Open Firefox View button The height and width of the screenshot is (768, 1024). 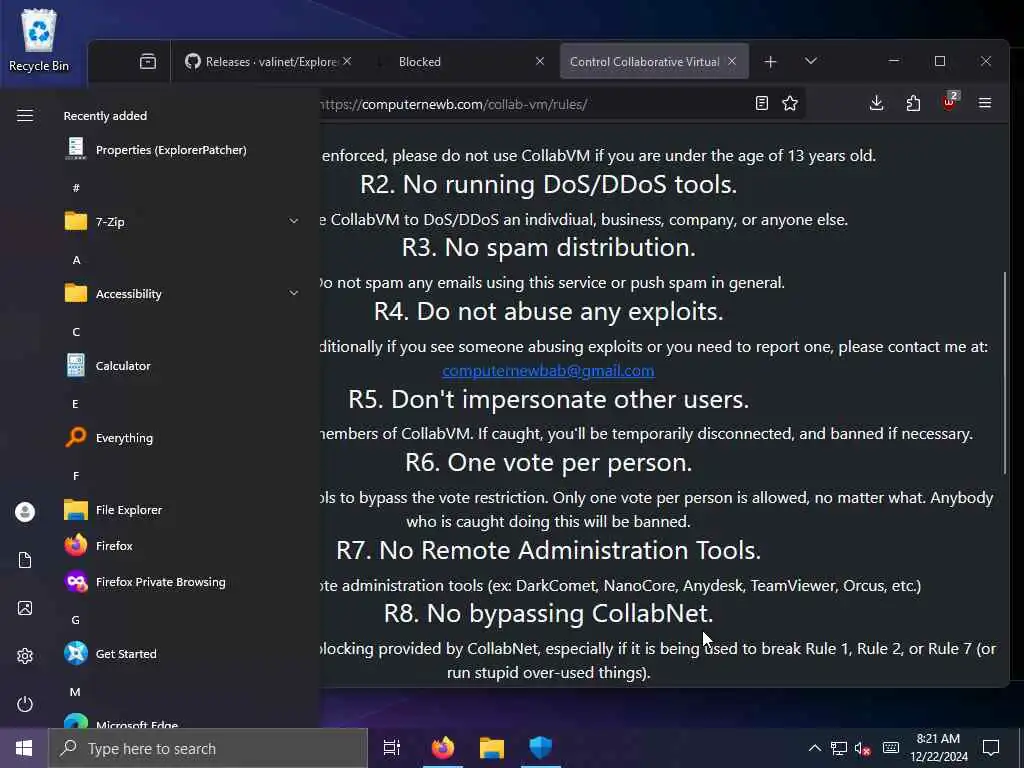[148, 61]
